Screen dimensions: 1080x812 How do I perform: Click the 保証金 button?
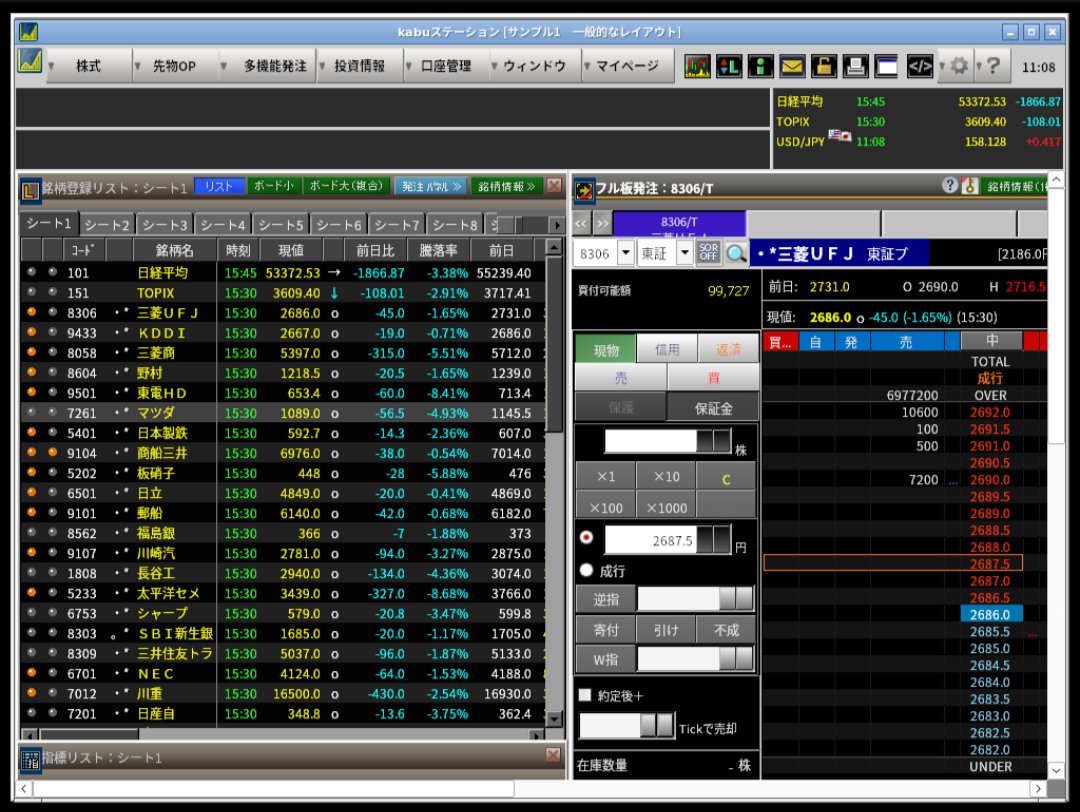[x=713, y=408]
